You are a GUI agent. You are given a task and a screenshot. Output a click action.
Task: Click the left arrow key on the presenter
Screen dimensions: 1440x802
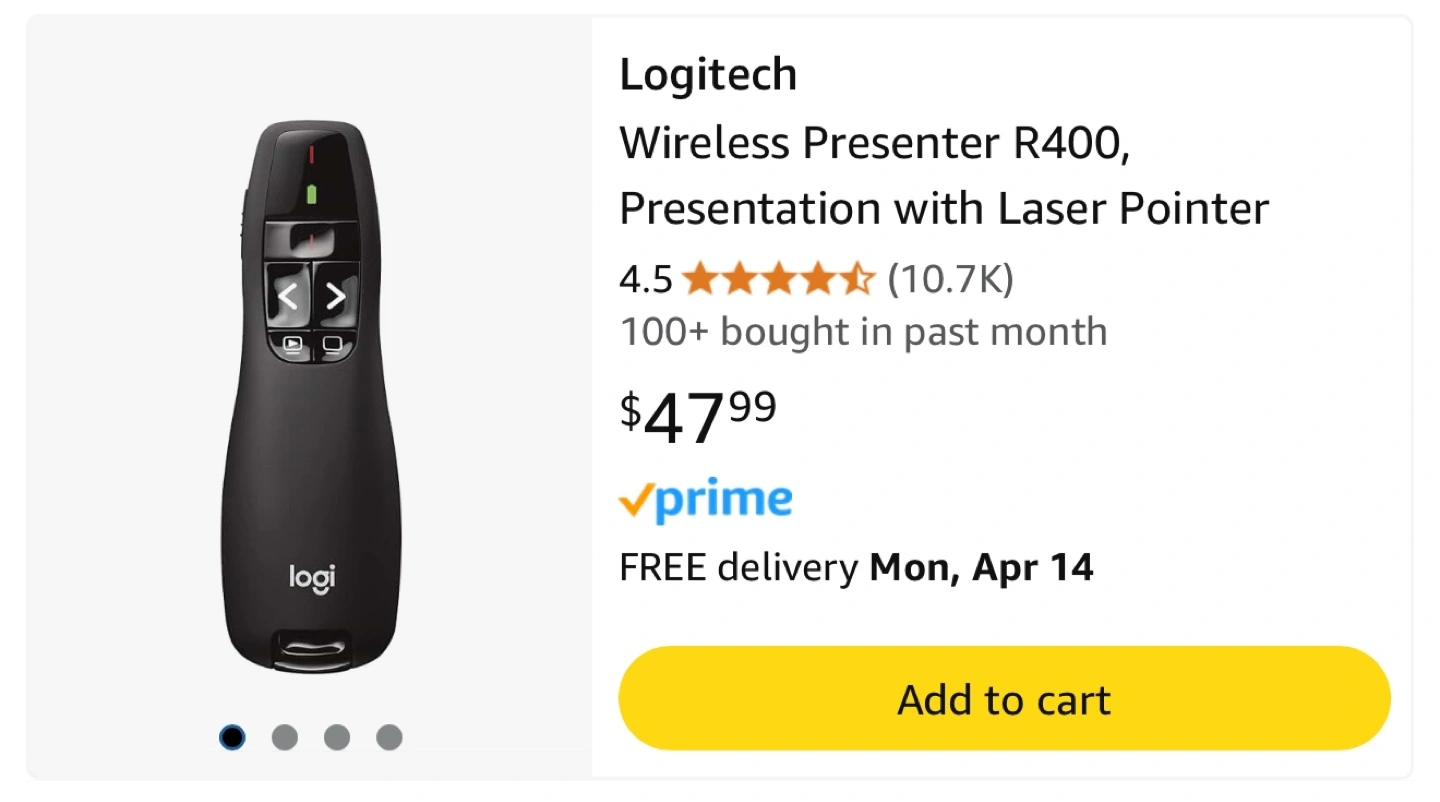(288, 296)
